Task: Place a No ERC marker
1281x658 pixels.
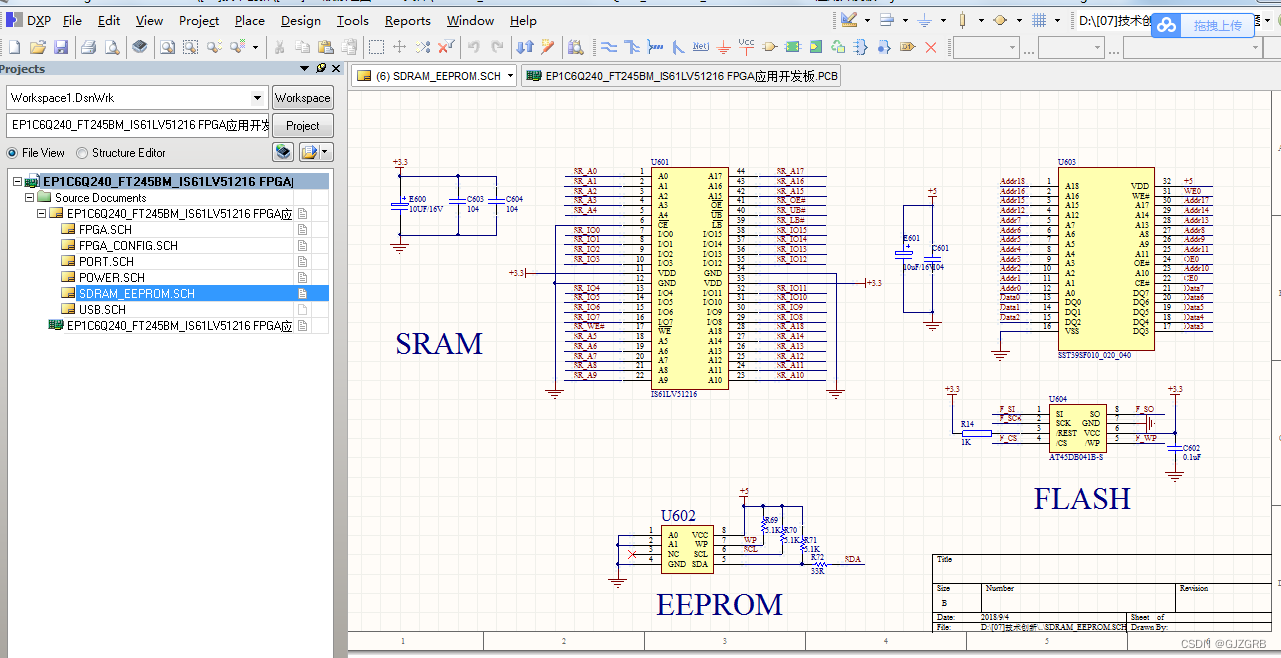Action: [x=930, y=47]
